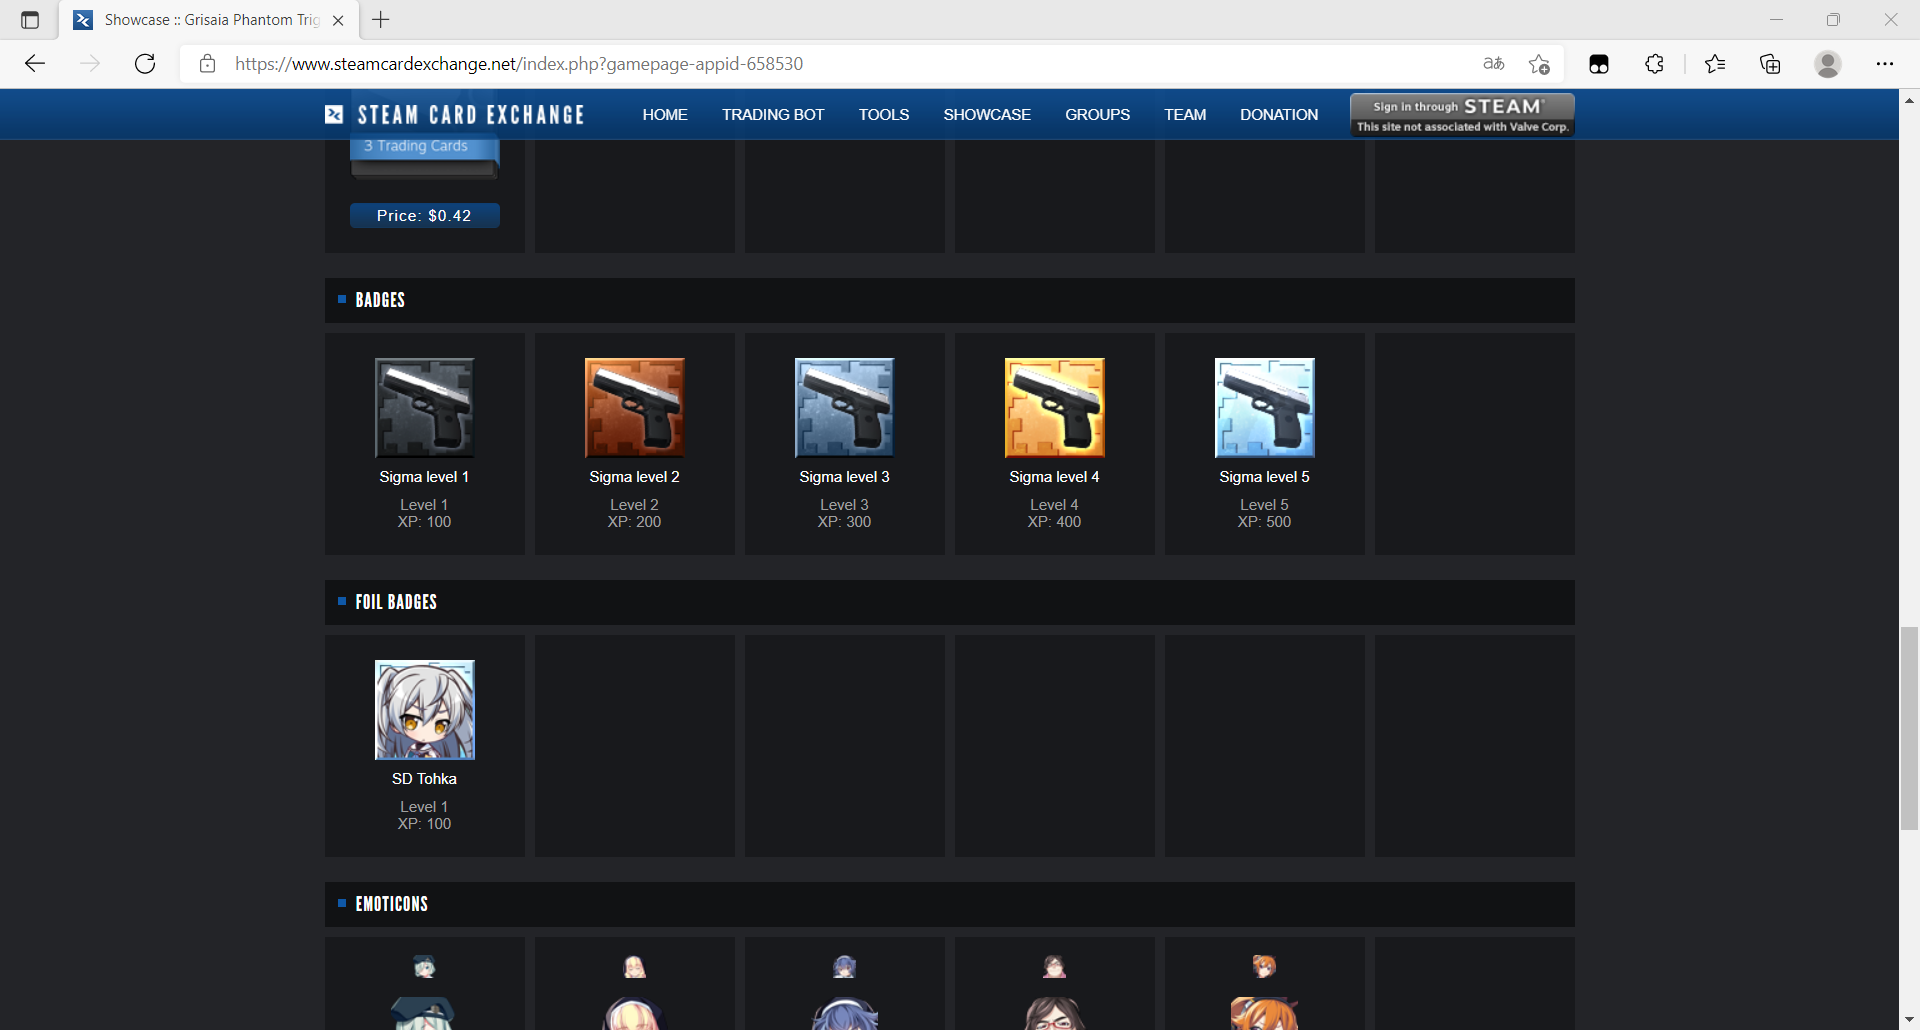Click FOIL BADGES section header
The height and width of the screenshot is (1030, 1920).
coord(950,602)
